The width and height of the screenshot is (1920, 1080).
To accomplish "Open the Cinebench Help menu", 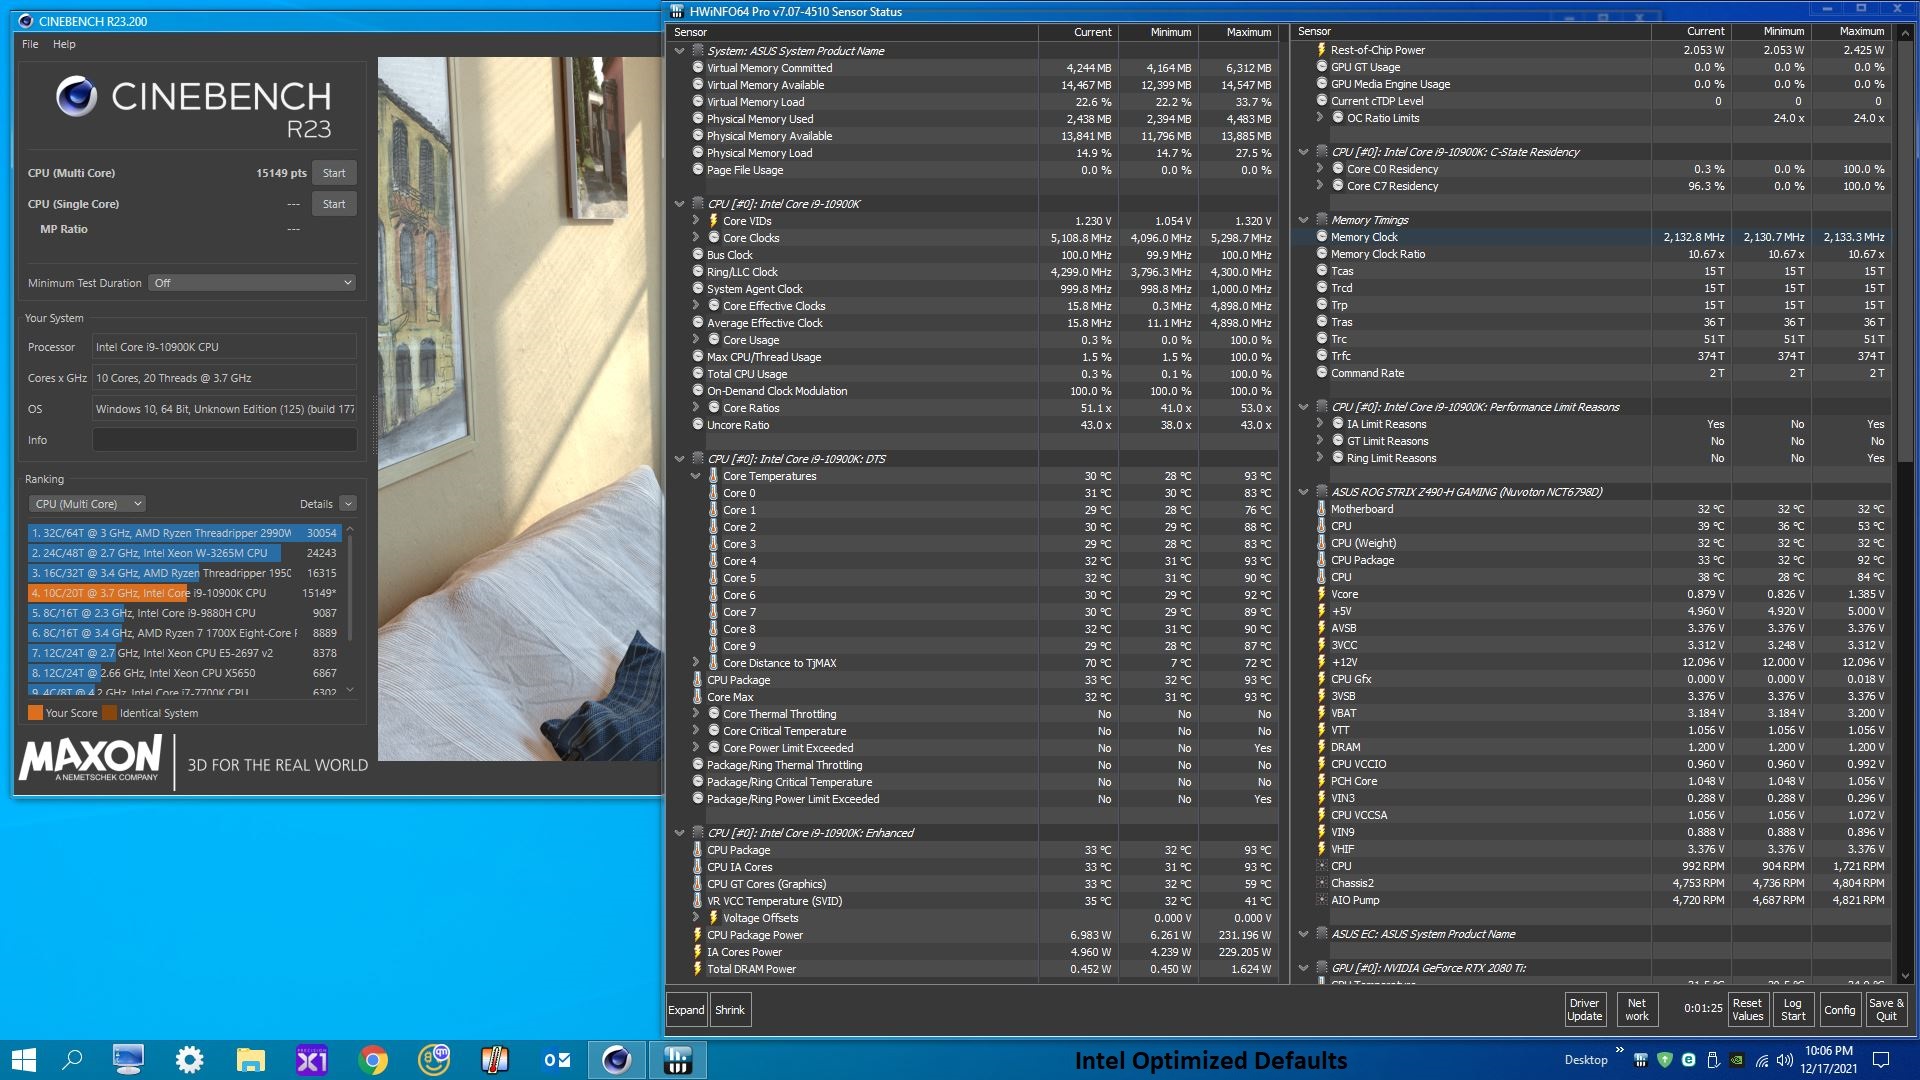I will (x=64, y=44).
